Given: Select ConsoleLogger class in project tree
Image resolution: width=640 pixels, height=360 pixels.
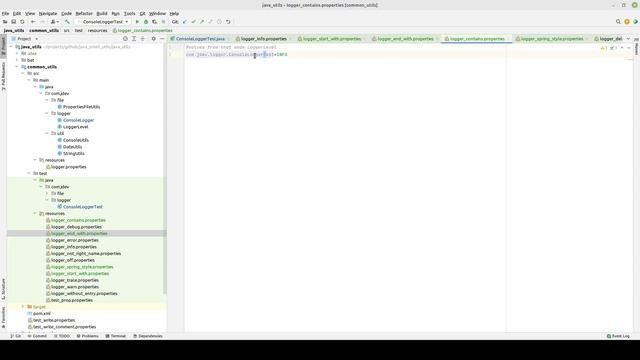Looking at the screenshot, I should pos(78,120).
